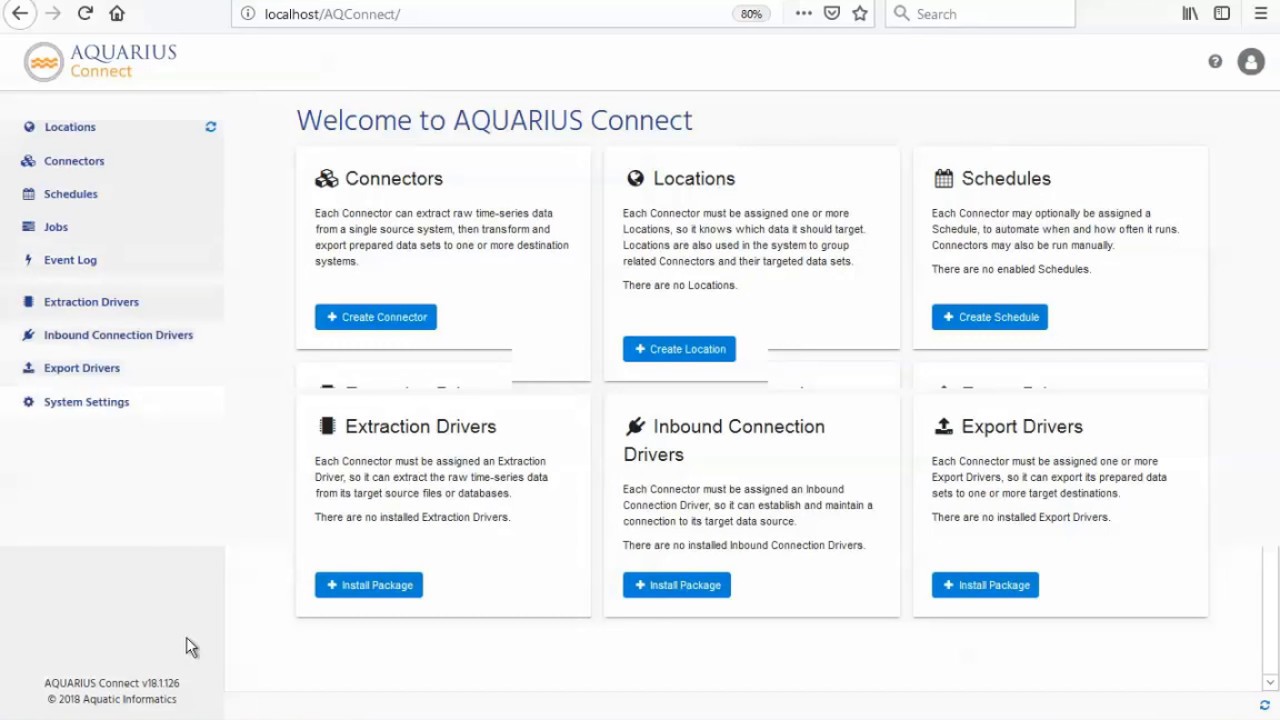Click the browser Search box
The height and width of the screenshot is (720, 1280).
pos(980,14)
